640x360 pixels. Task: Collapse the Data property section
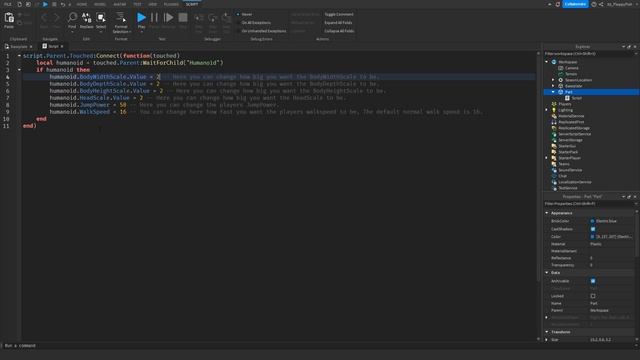click(547, 273)
